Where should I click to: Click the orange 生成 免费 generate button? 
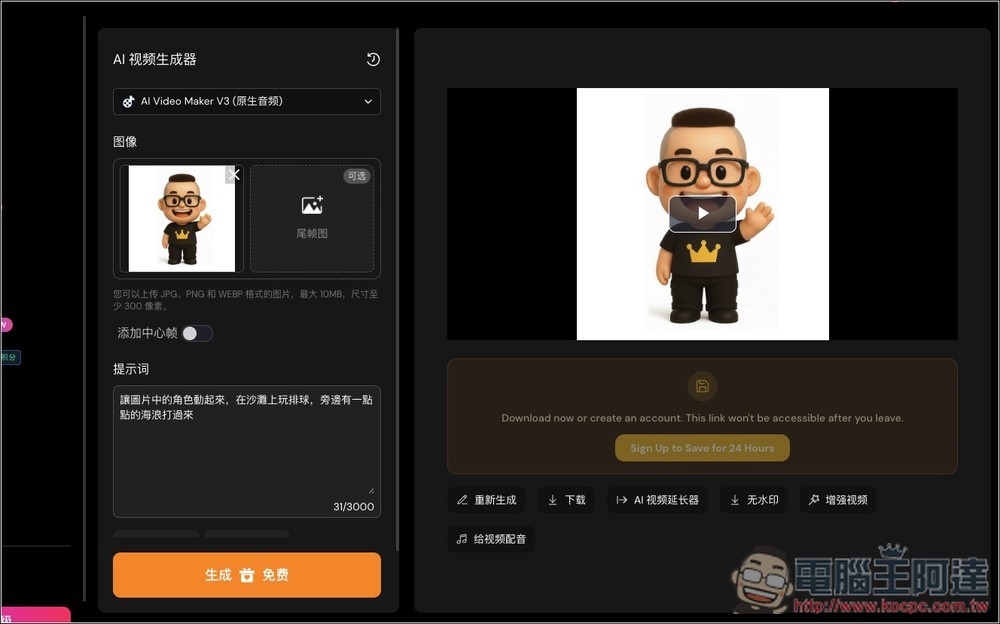point(246,575)
